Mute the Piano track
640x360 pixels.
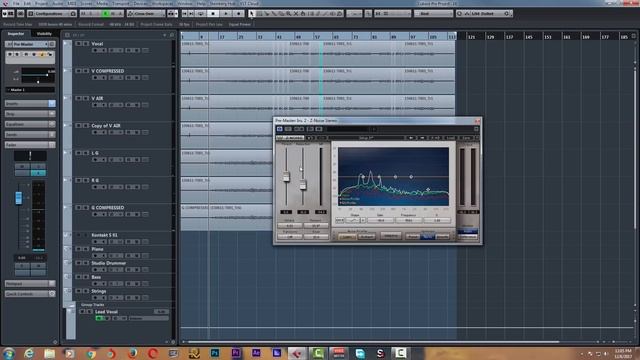[78, 249]
